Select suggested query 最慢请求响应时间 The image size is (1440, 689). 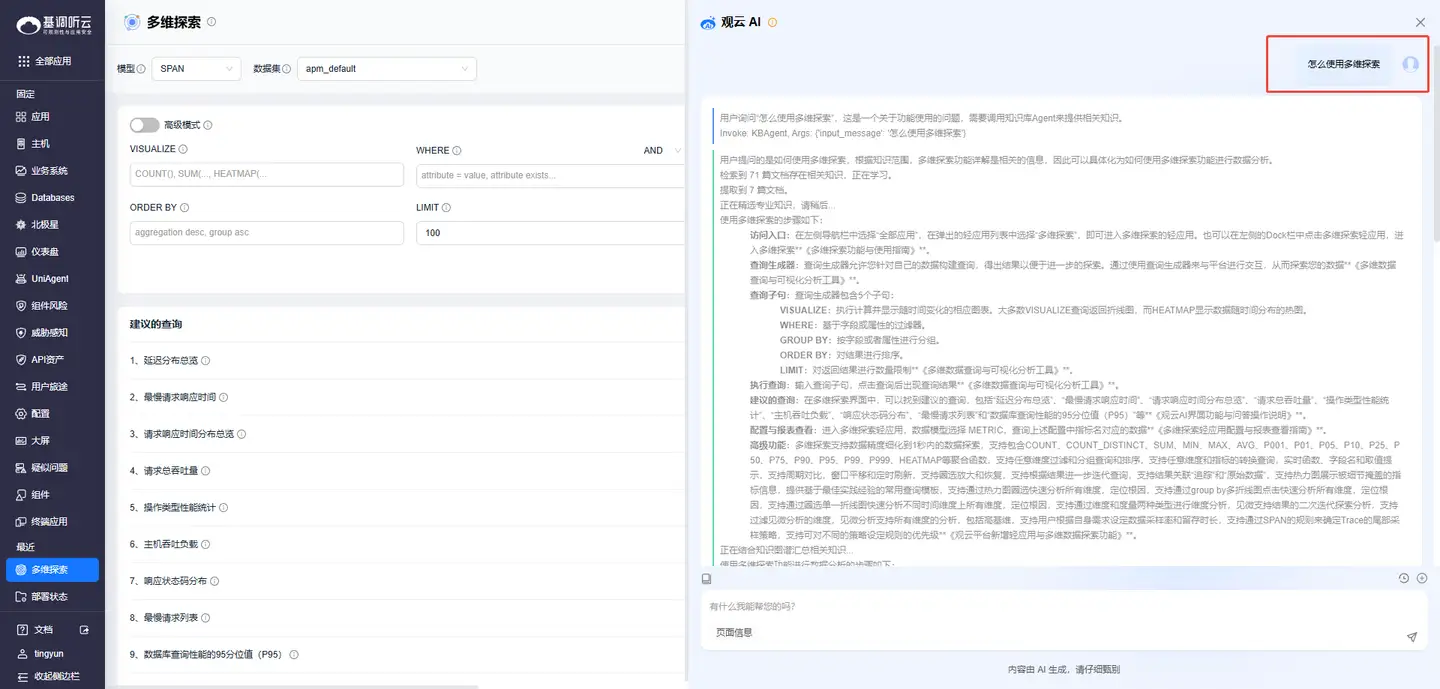point(172,397)
